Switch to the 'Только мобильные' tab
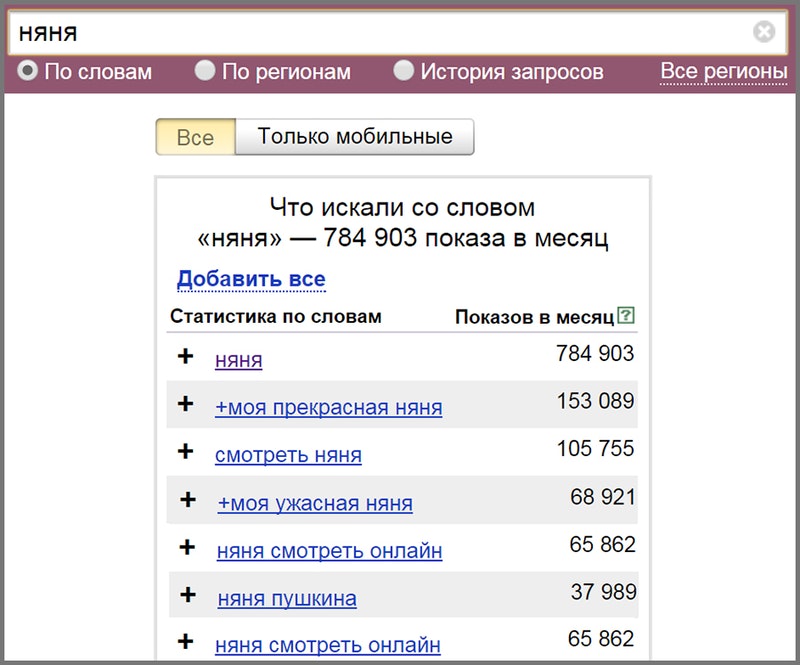This screenshot has width=800, height=665. click(x=354, y=137)
